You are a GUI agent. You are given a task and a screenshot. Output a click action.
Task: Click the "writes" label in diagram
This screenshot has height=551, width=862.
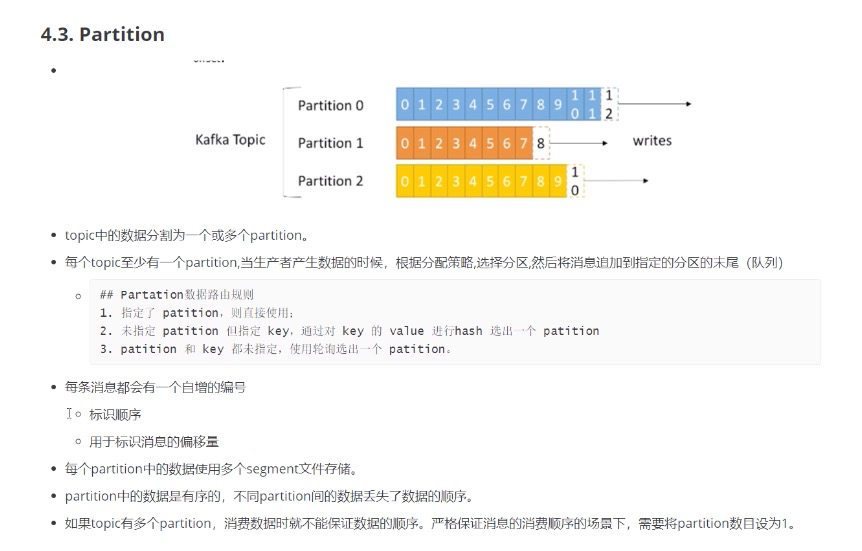pyautogui.click(x=652, y=141)
